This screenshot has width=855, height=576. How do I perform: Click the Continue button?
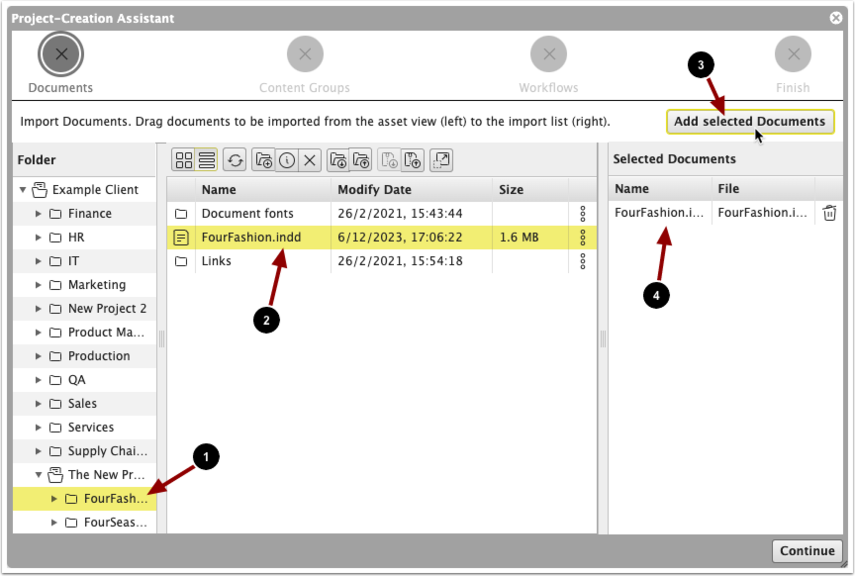(807, 551)
